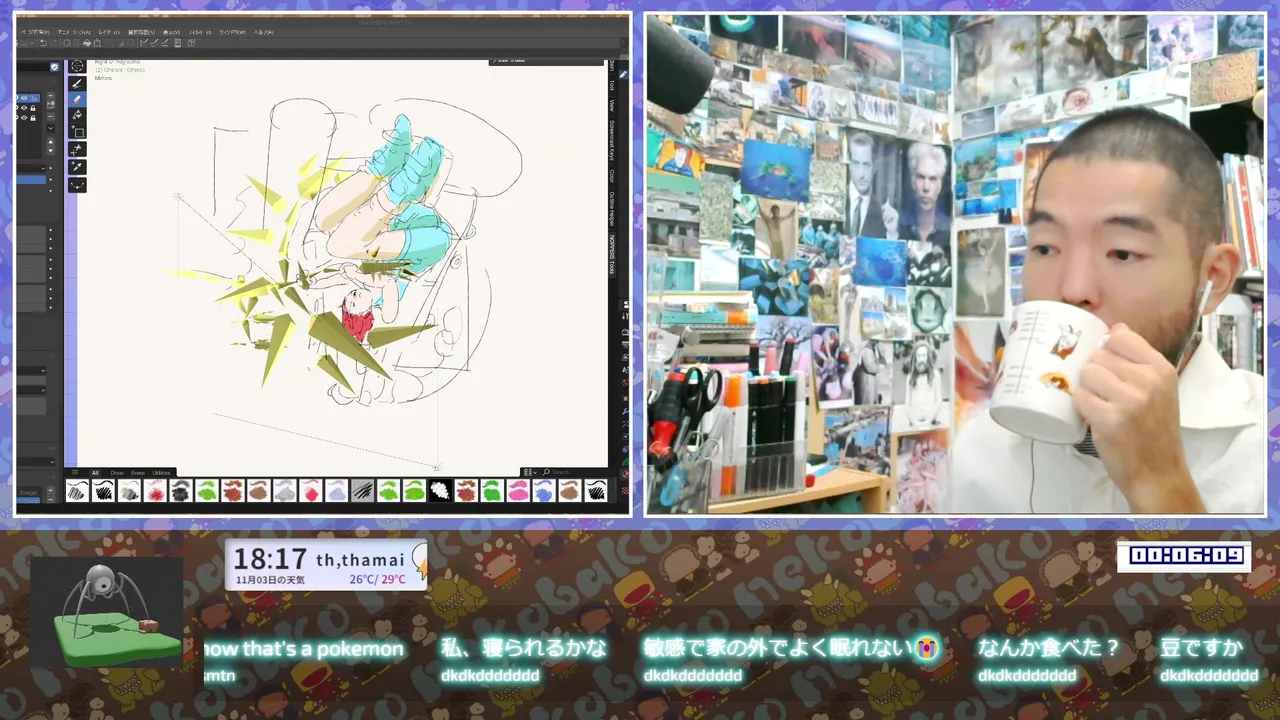Toggle lock on the first layer

[33, 98]
